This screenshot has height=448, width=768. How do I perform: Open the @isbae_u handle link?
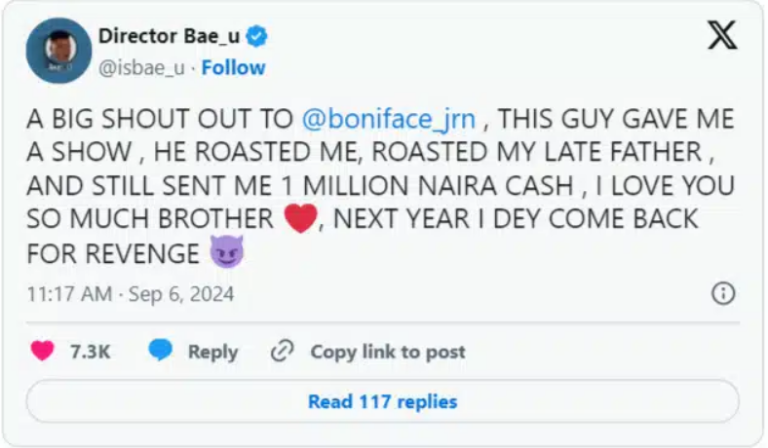coord(144,68)
